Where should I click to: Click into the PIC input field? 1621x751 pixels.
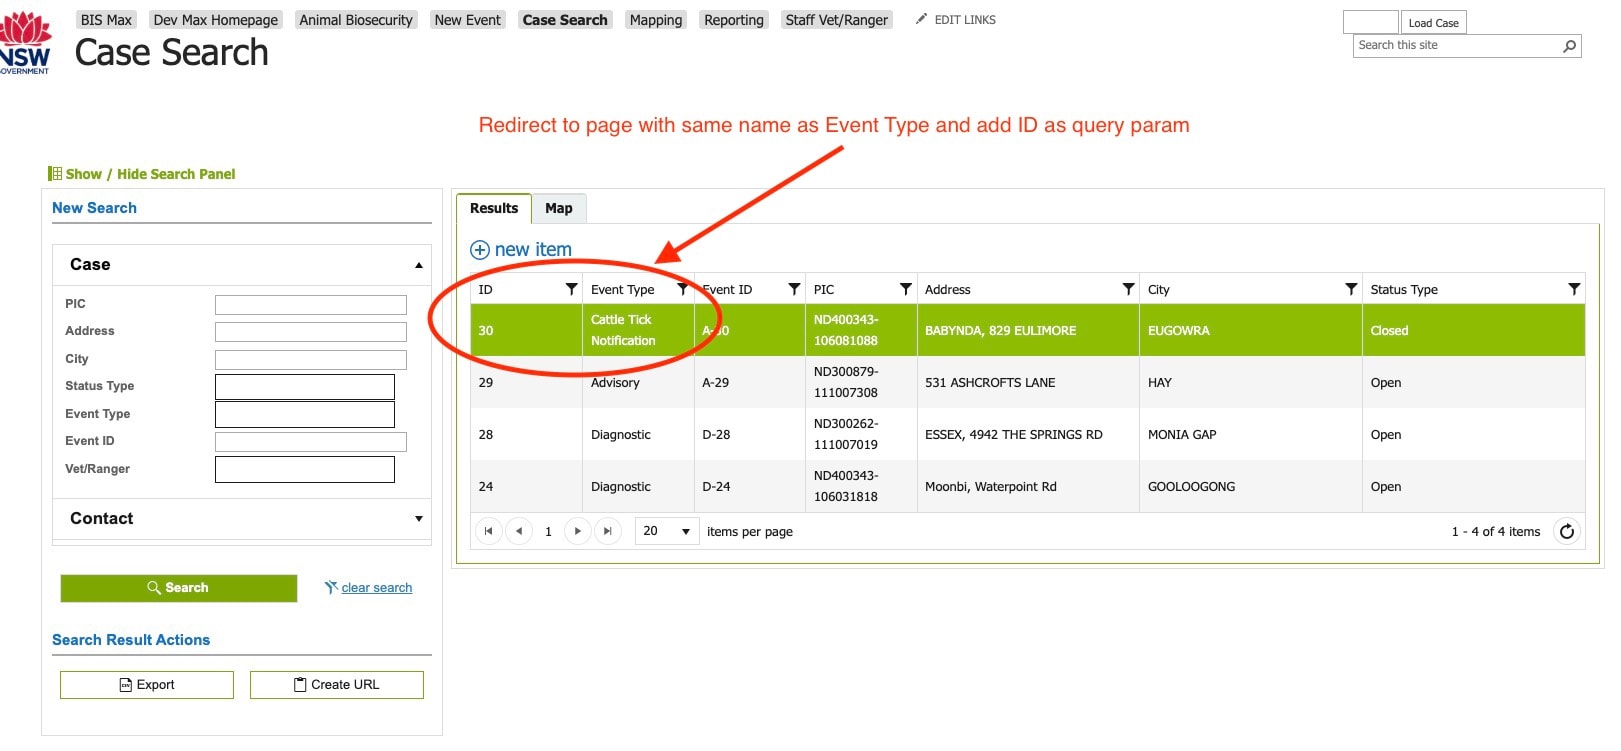tap(310, 304)
